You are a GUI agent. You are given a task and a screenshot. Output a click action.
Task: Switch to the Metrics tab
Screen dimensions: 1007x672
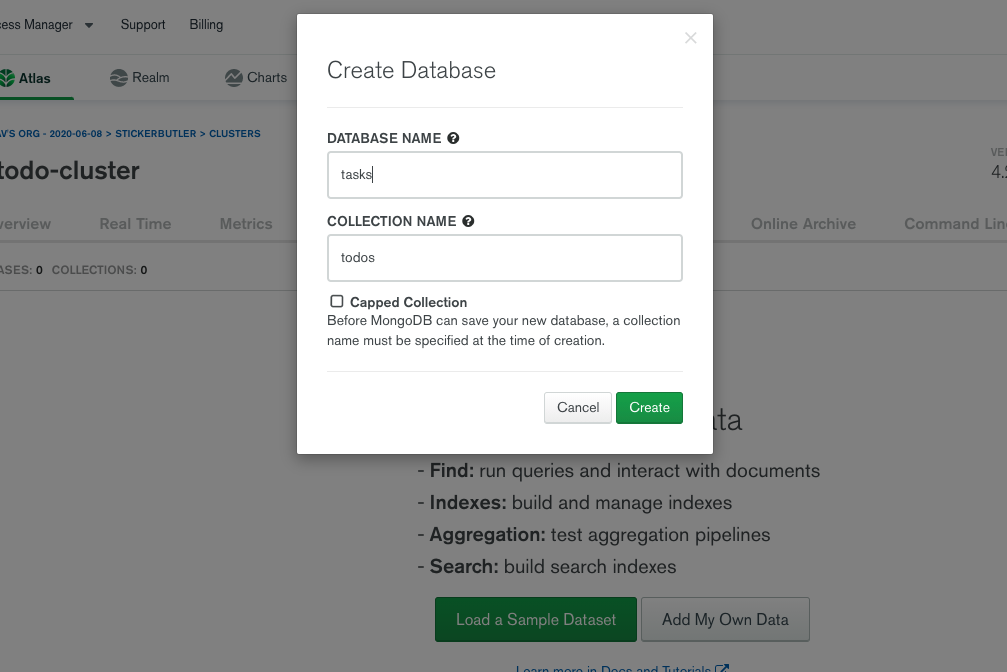click(245, 224)
